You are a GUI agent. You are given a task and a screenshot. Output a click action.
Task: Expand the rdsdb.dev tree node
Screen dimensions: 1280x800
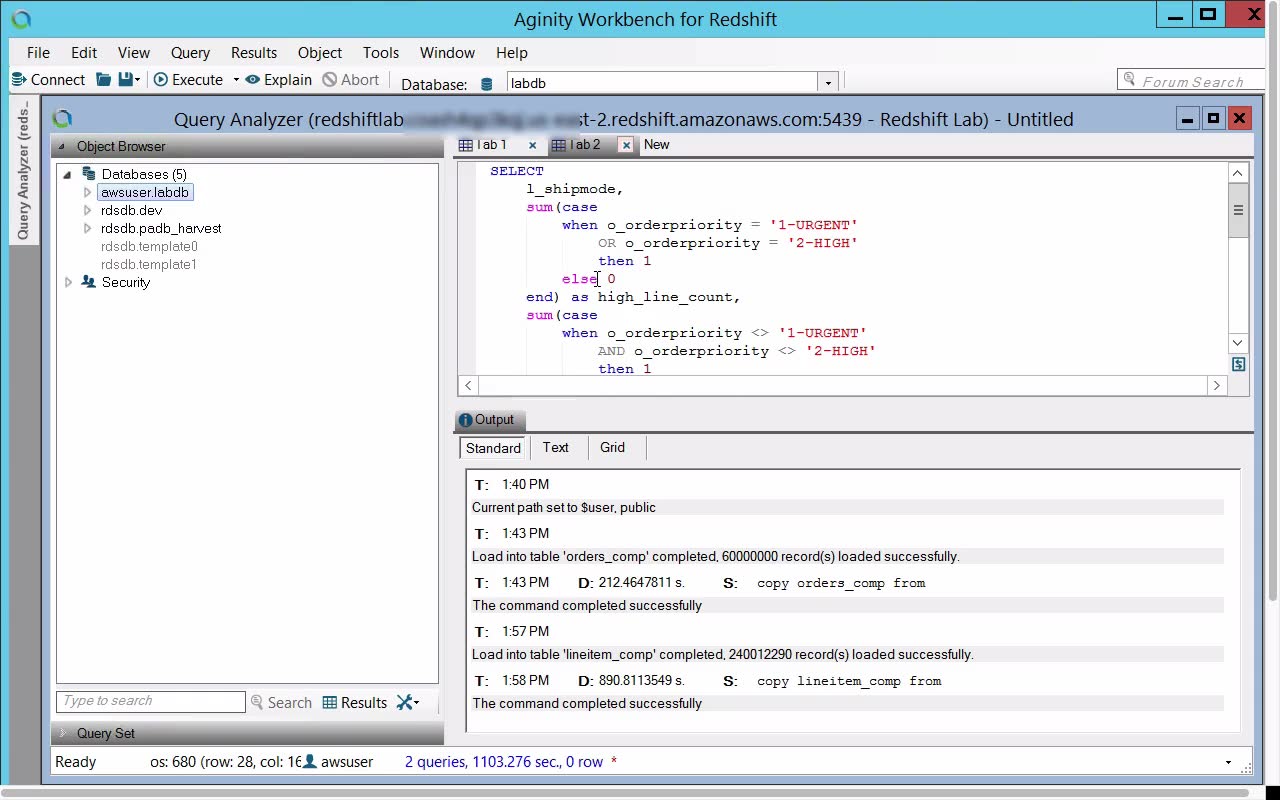click(87, 211)
